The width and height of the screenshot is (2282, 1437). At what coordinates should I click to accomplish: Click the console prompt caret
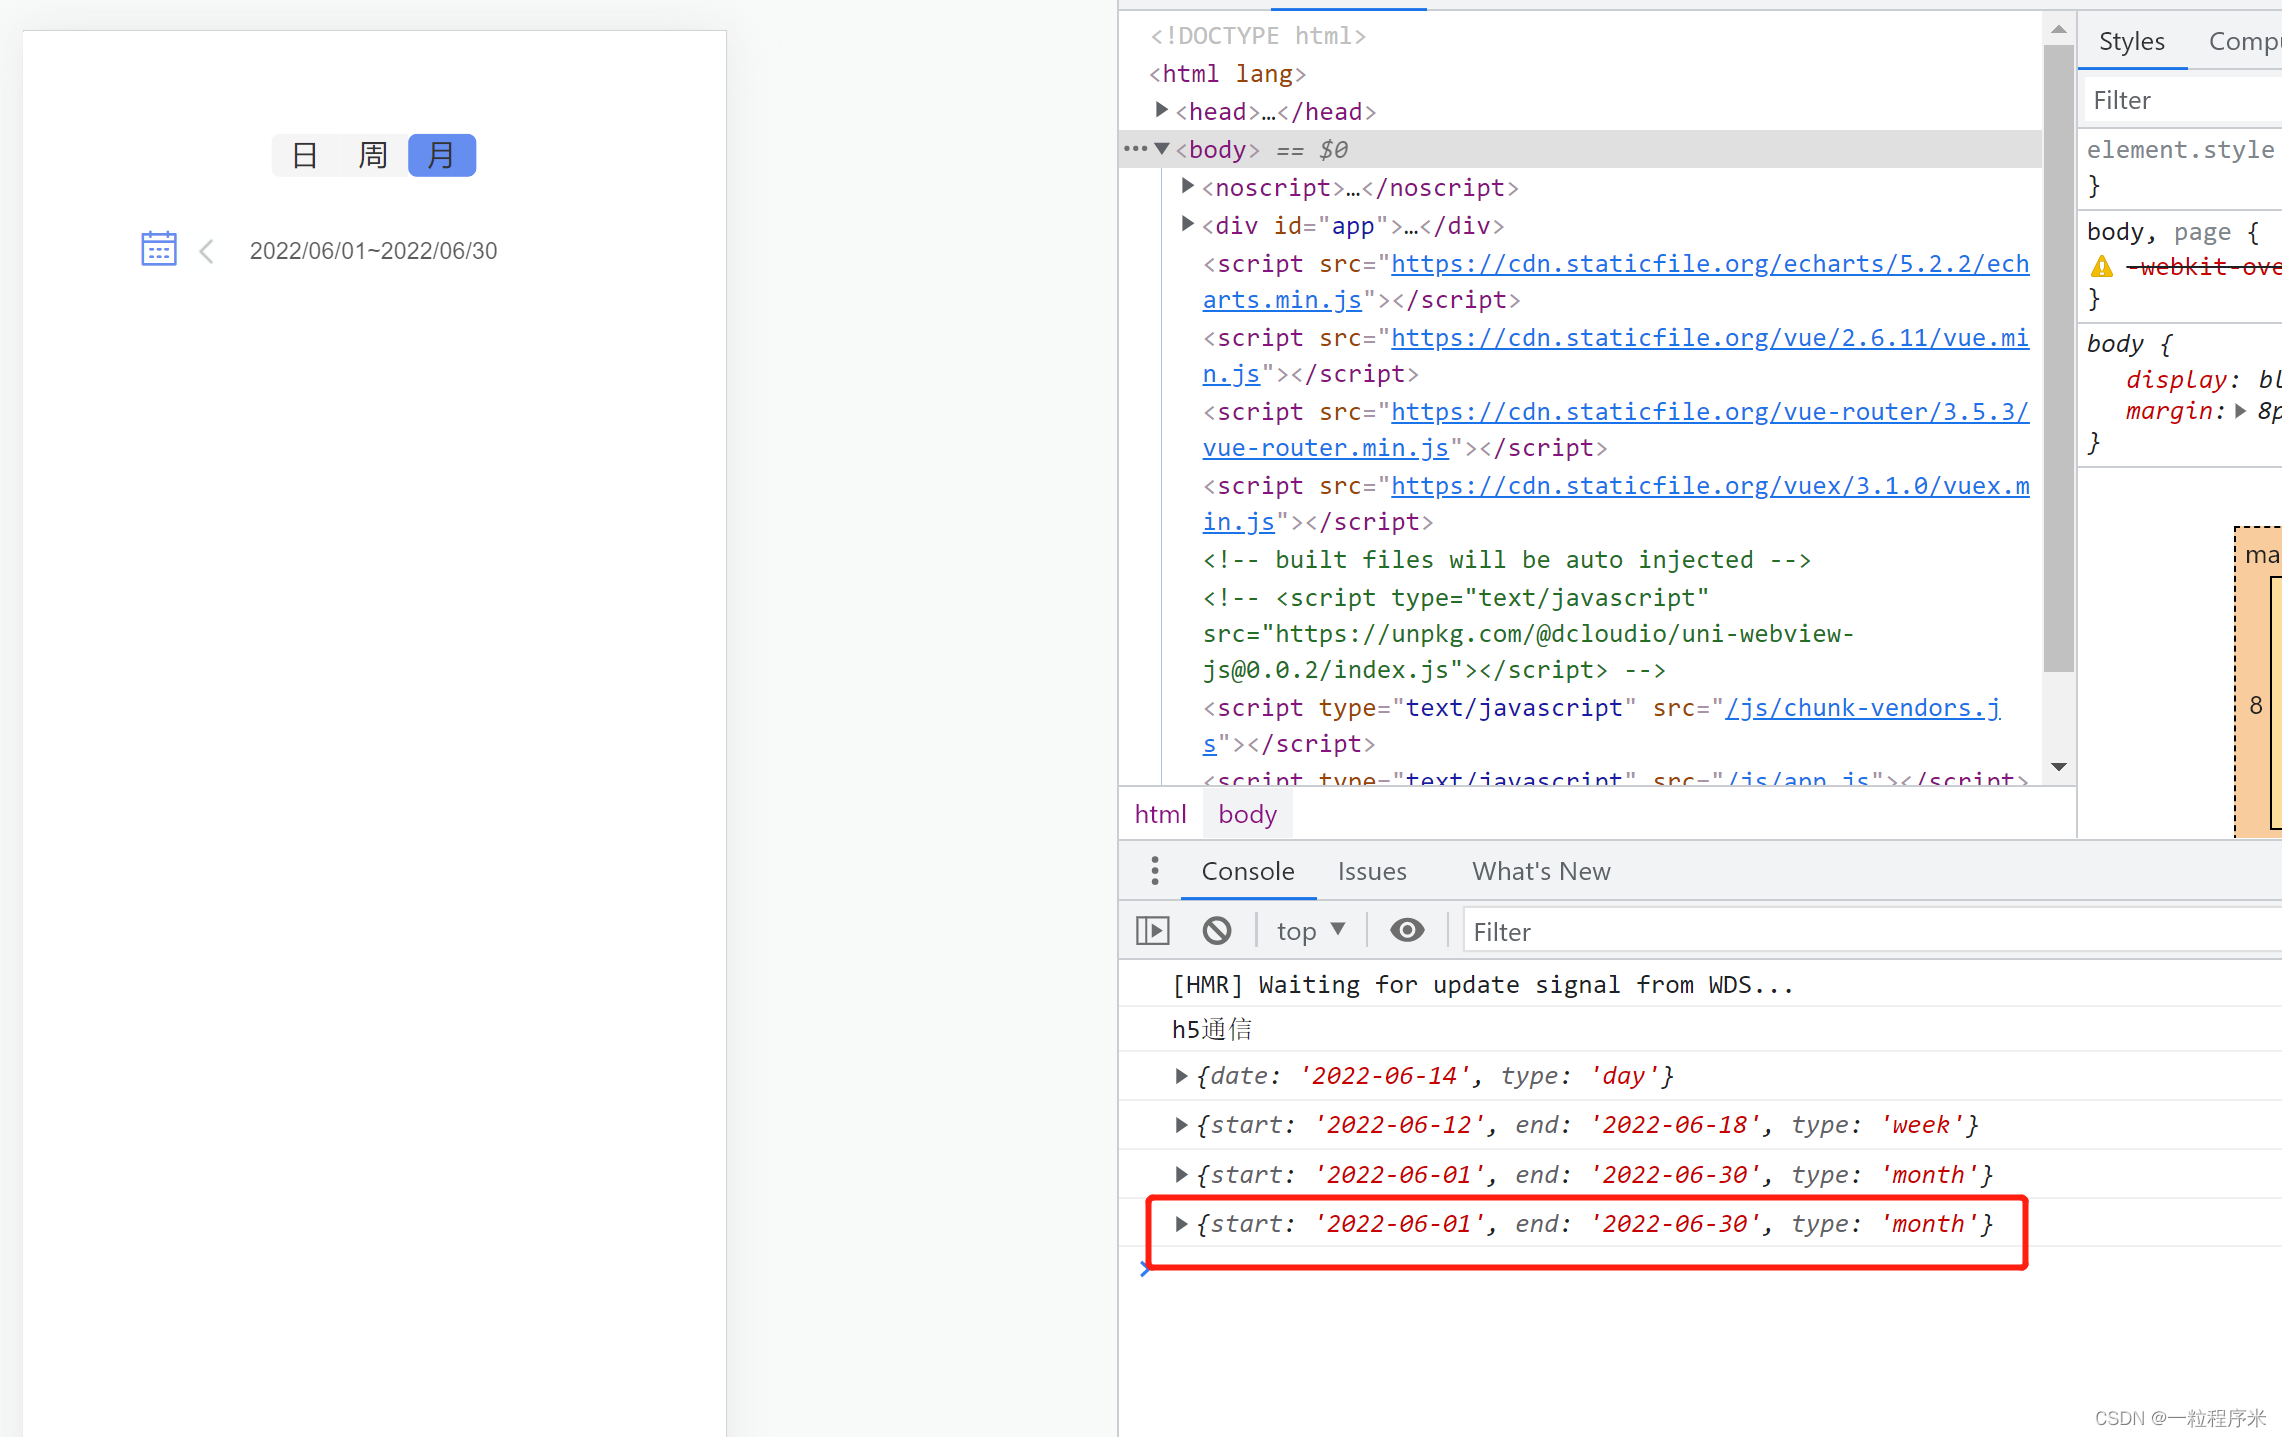click(1144, 1269)
